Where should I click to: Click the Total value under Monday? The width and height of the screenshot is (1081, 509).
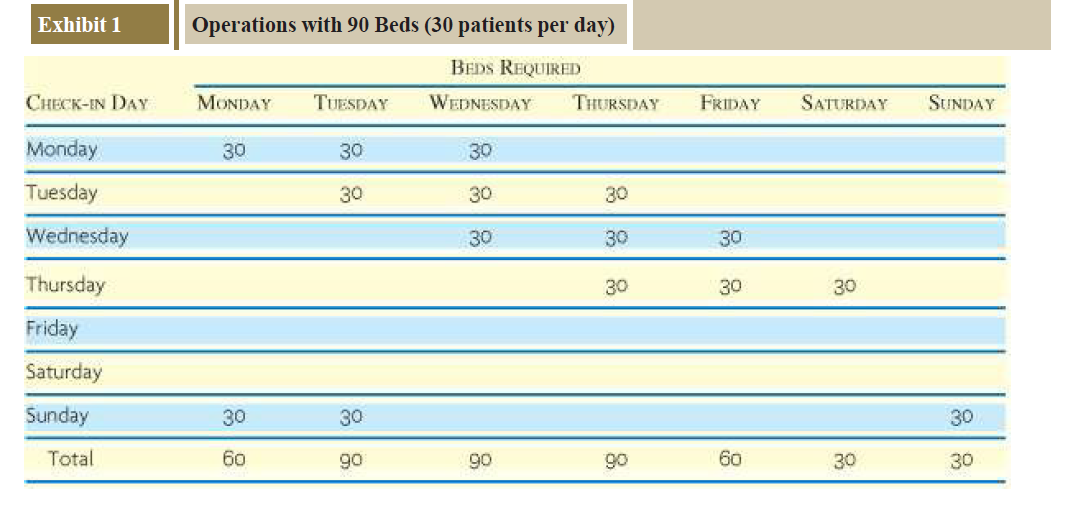point(234,459)
